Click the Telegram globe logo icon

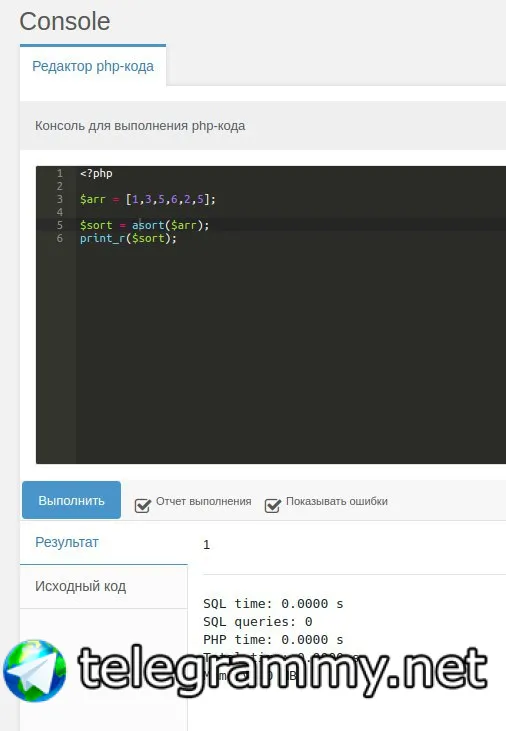click(x=35, y=670)
